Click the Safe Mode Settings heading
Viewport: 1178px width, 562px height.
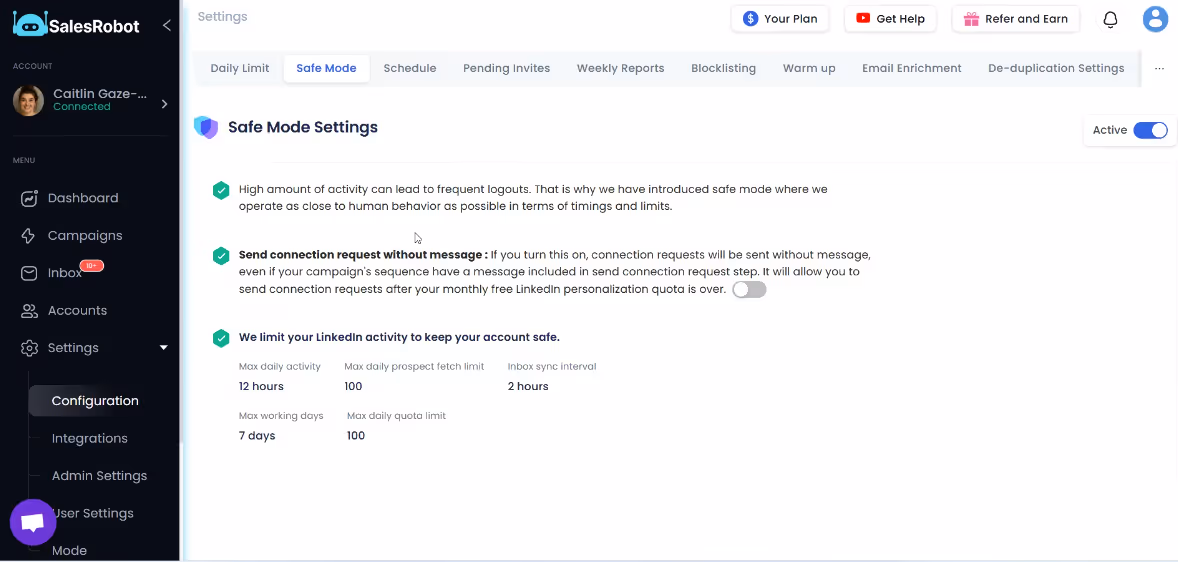[x=303, y=128]
